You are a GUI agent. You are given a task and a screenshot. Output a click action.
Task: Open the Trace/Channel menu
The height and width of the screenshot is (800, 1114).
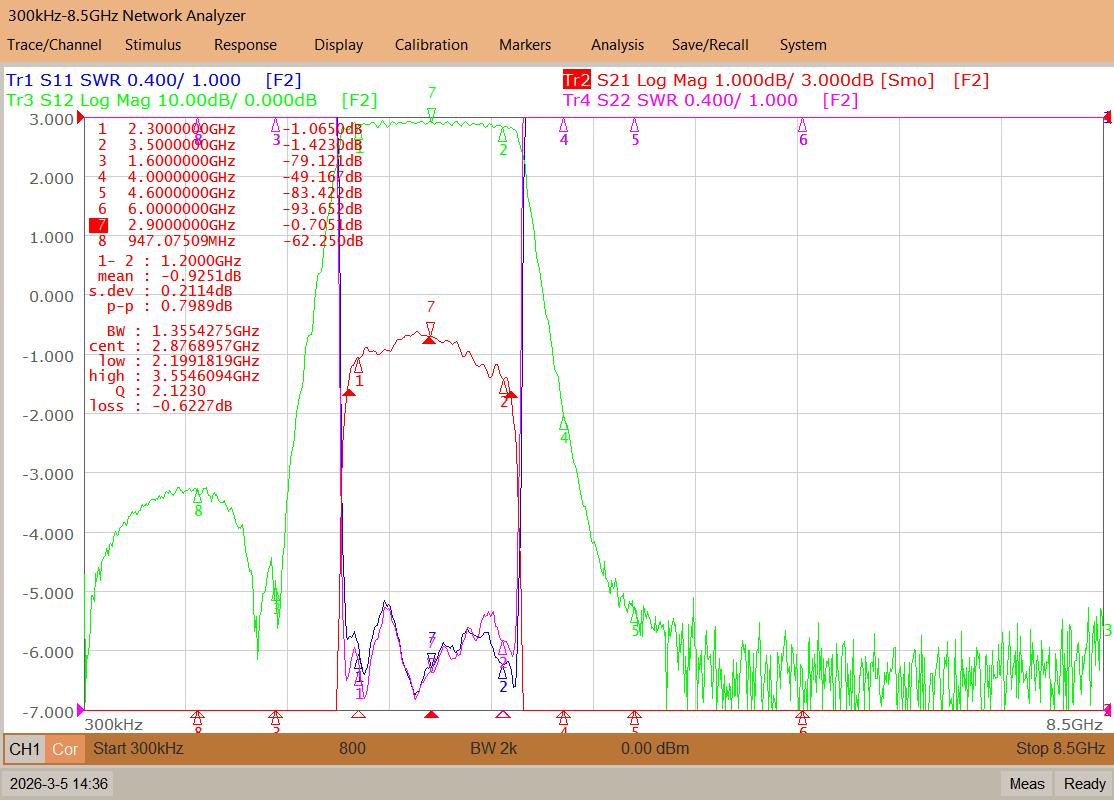54,45
